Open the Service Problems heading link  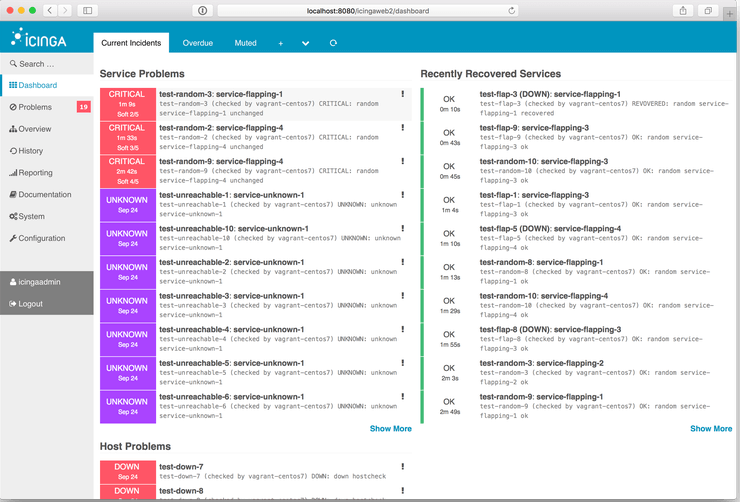coord(142,74)
